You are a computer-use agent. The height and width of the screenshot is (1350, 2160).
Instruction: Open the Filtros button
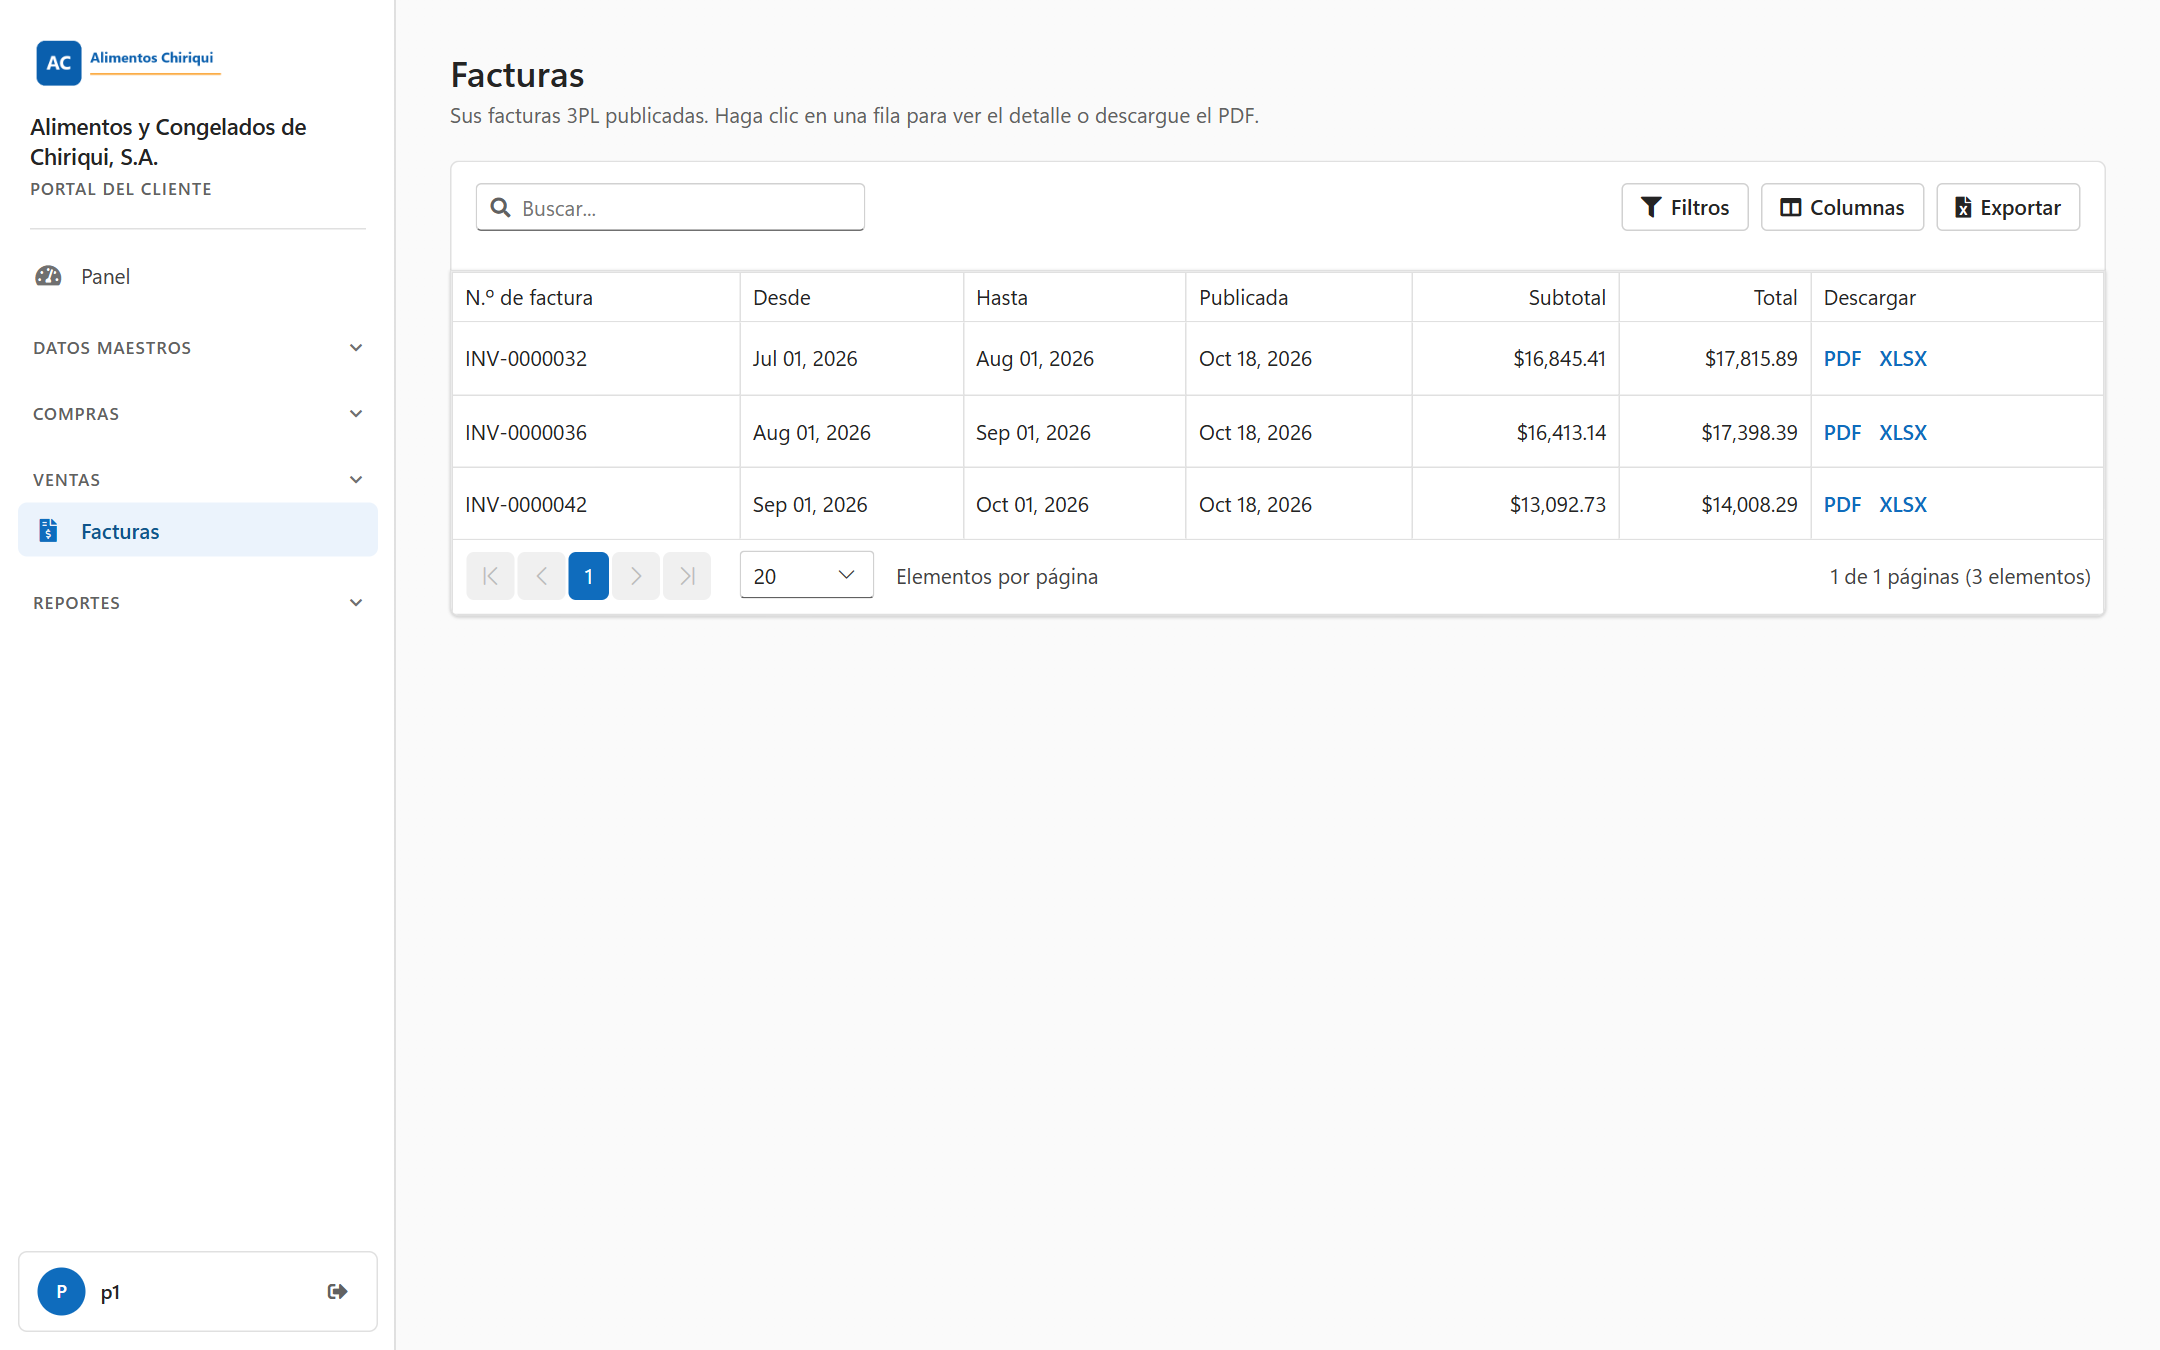tap(1685, 207)
